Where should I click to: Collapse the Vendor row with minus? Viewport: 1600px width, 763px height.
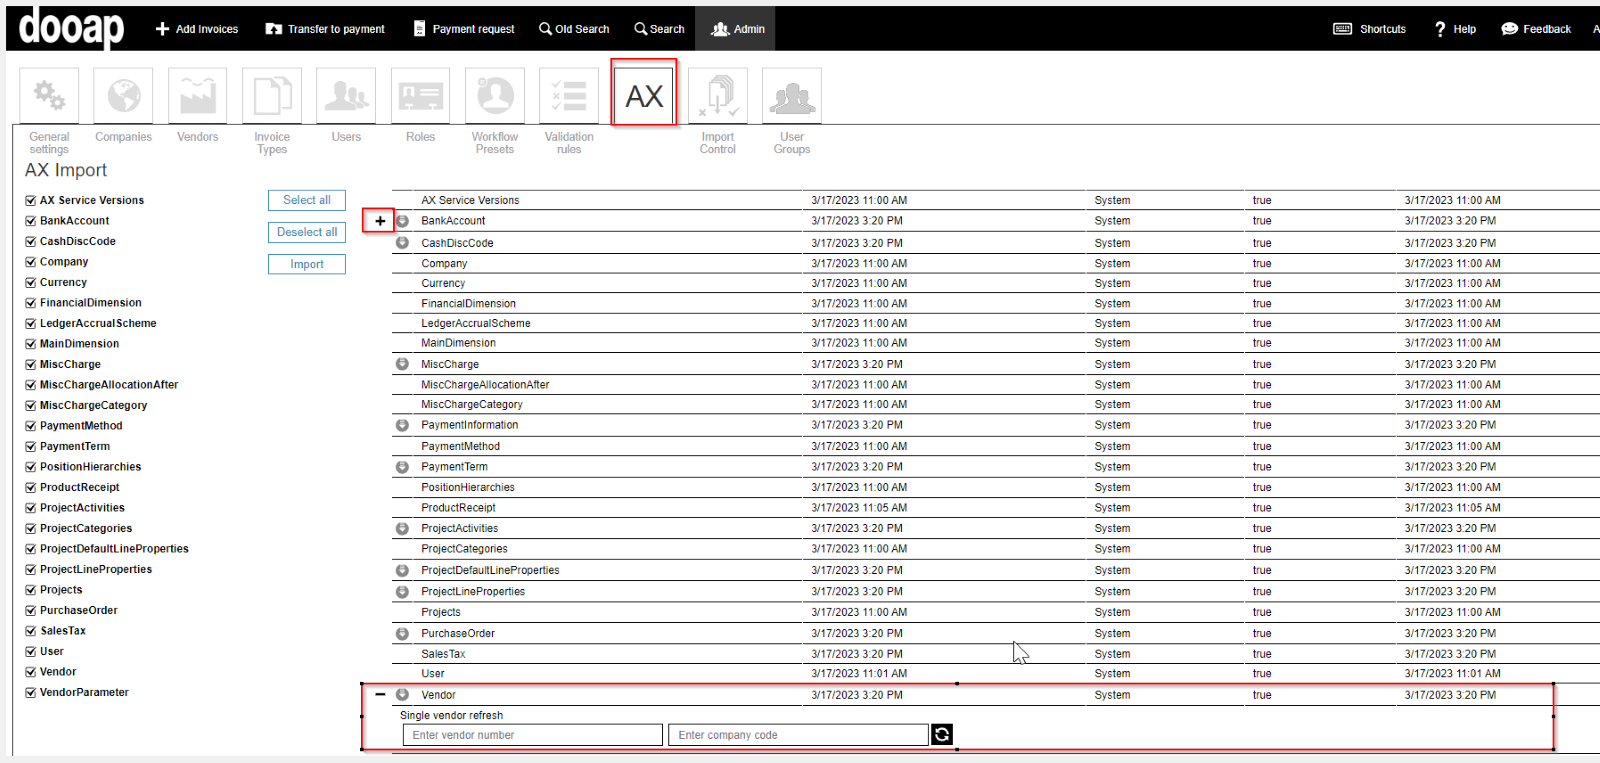tap(380, 694)
